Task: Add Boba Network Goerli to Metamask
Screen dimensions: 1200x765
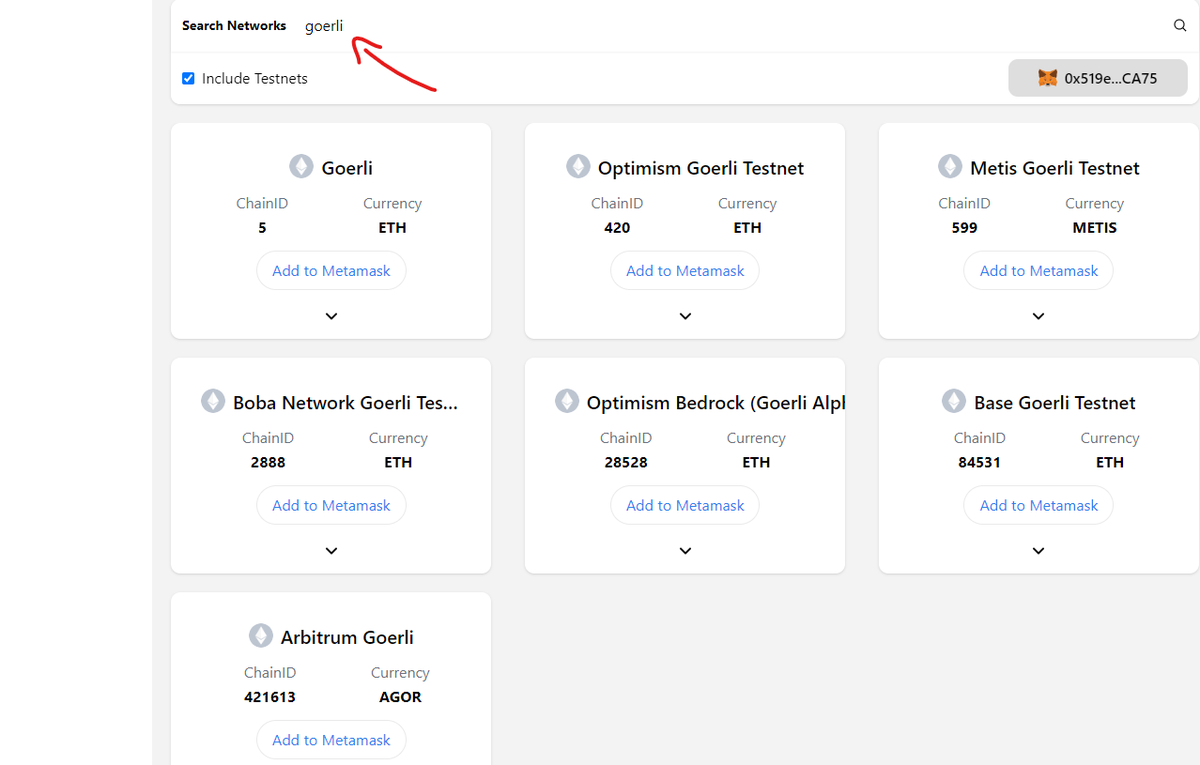Action: click(x=331, y=506)
